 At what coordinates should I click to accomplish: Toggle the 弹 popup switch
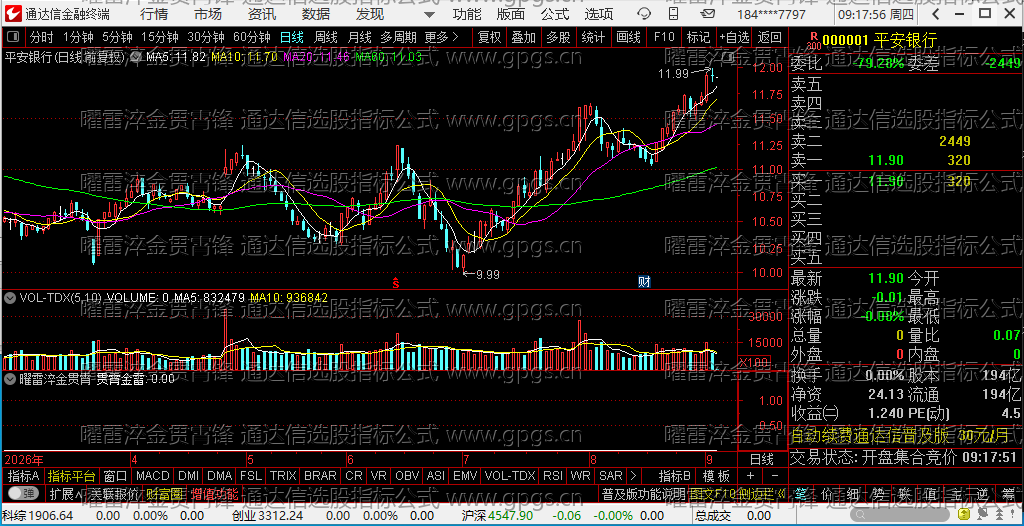tap(23, 493)
